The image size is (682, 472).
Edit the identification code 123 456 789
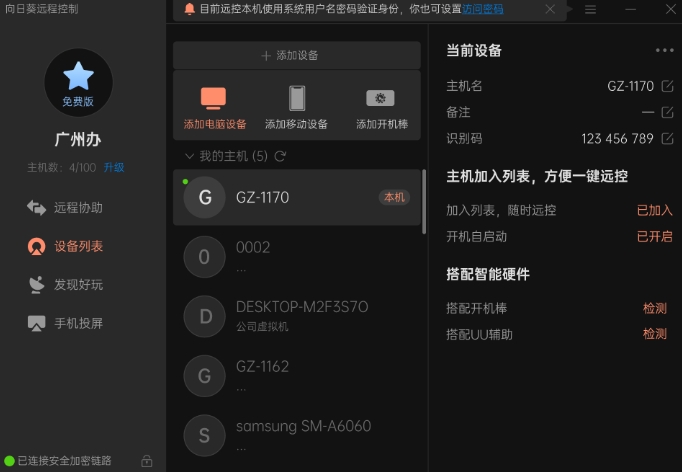[x=667, y=139]
